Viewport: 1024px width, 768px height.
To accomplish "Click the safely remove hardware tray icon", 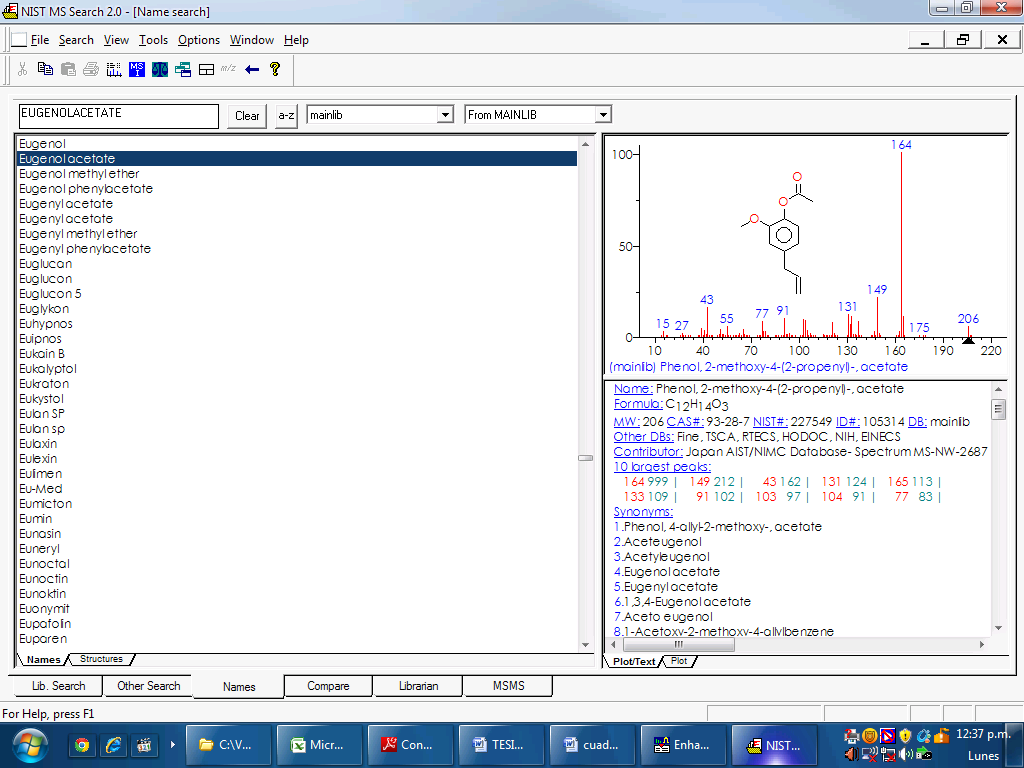I will click(923, 755).
